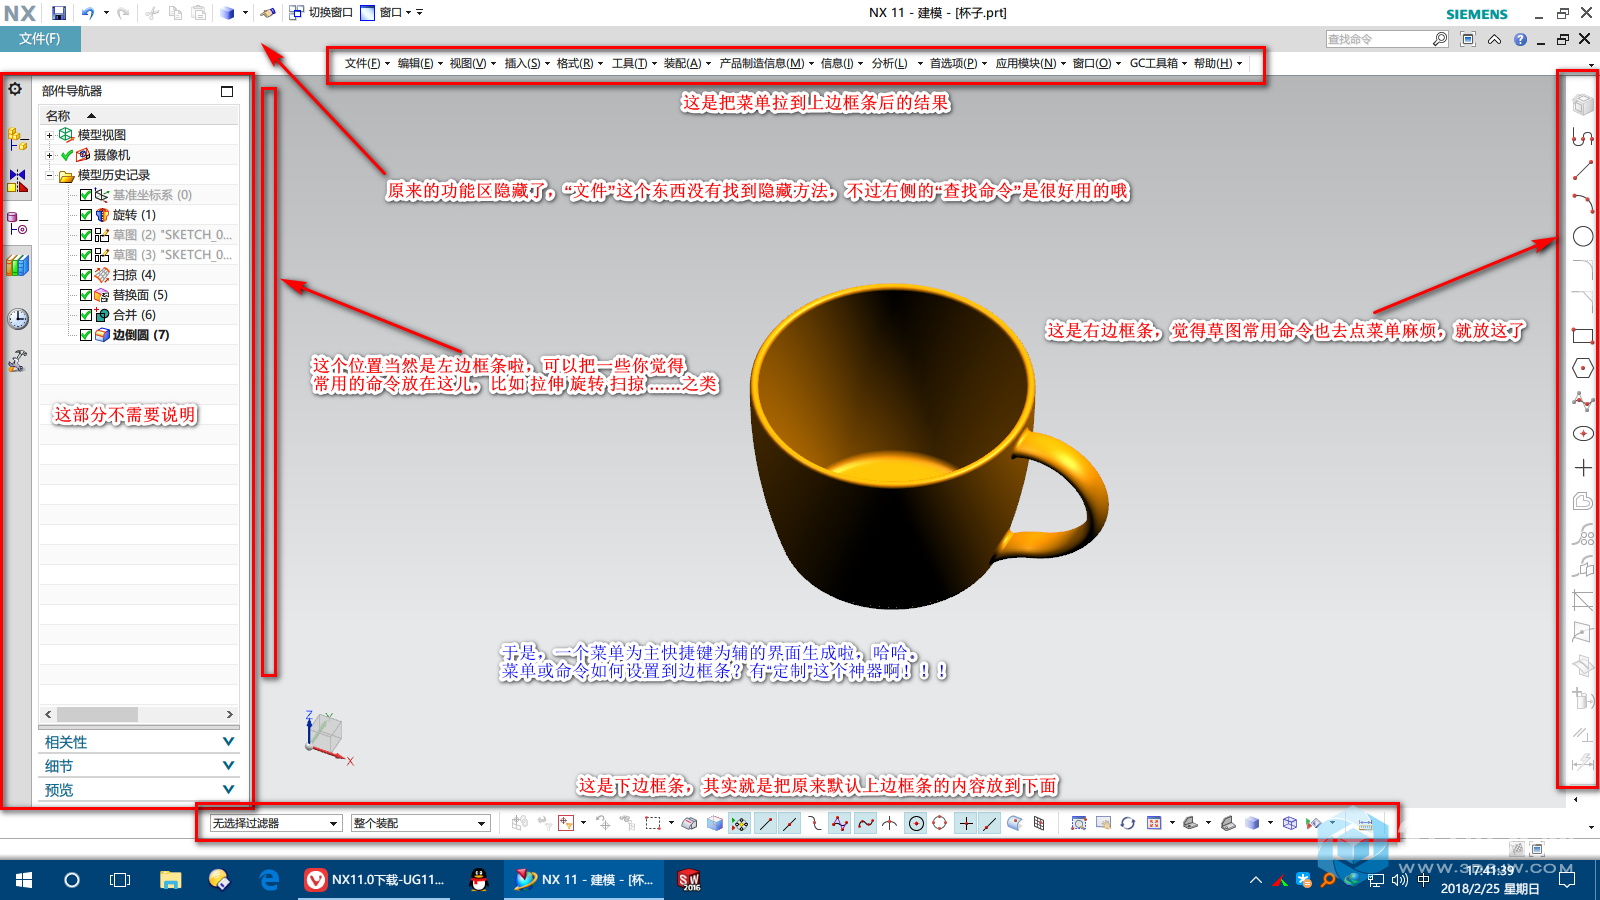Expand the 摄像机 tree node

point(49,155)
